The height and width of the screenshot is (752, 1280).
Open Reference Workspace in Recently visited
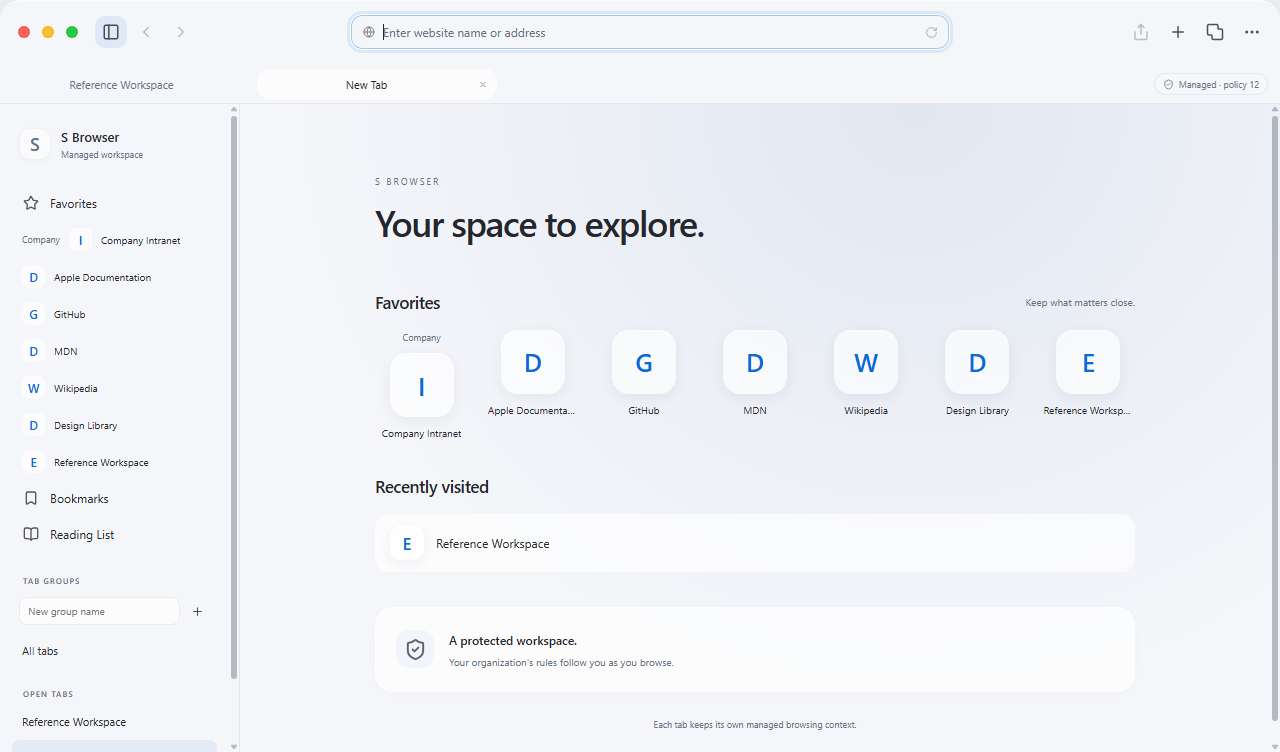point(755,544)
